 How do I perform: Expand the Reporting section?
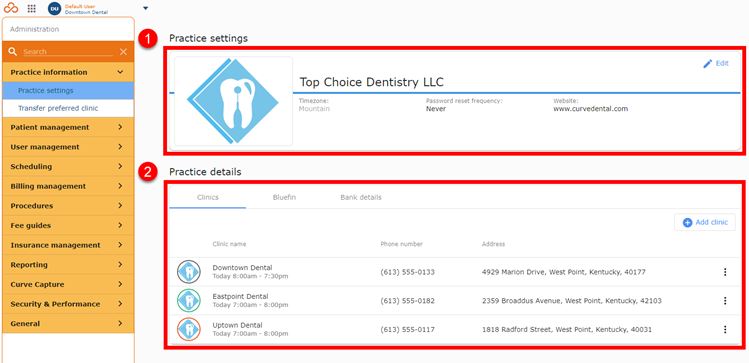68,265
